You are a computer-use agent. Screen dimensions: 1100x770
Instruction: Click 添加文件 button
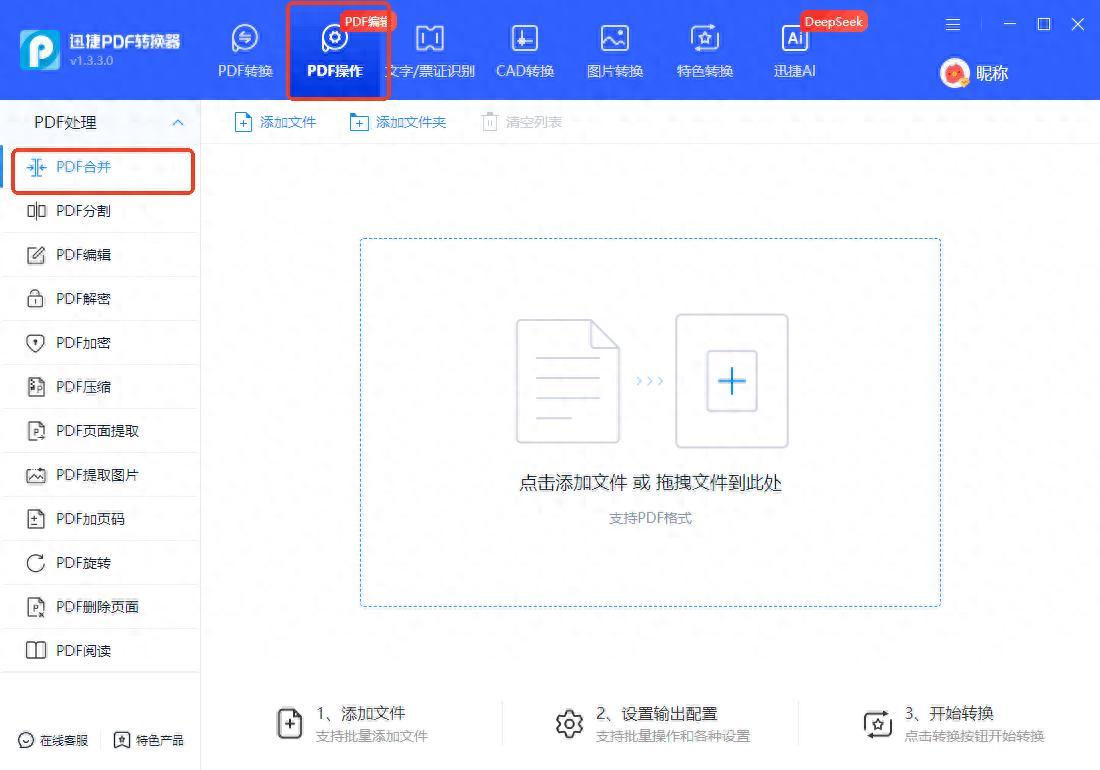(x=275, y=122)
